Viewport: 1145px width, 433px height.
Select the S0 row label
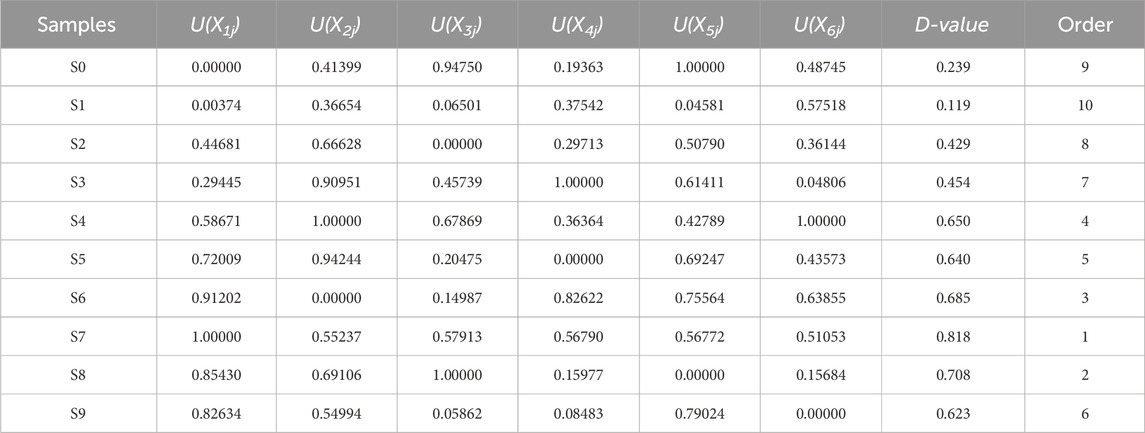click(78, 67)
